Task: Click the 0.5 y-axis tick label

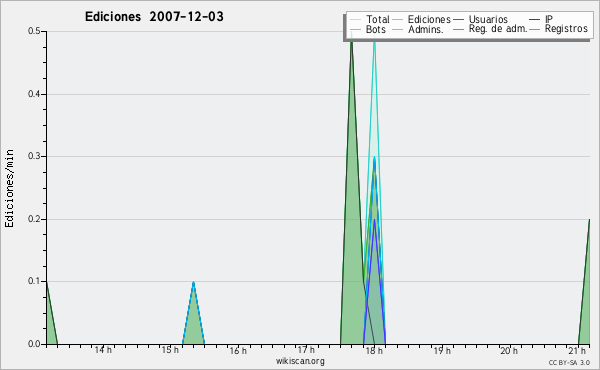Action: [x=35, y=31]
